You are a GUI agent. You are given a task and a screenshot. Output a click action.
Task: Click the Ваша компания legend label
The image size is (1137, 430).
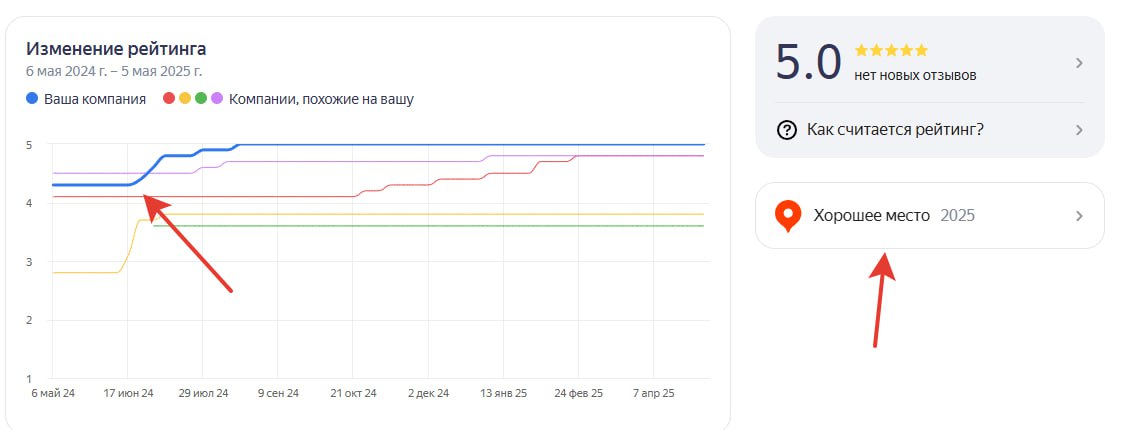(95, 99)
